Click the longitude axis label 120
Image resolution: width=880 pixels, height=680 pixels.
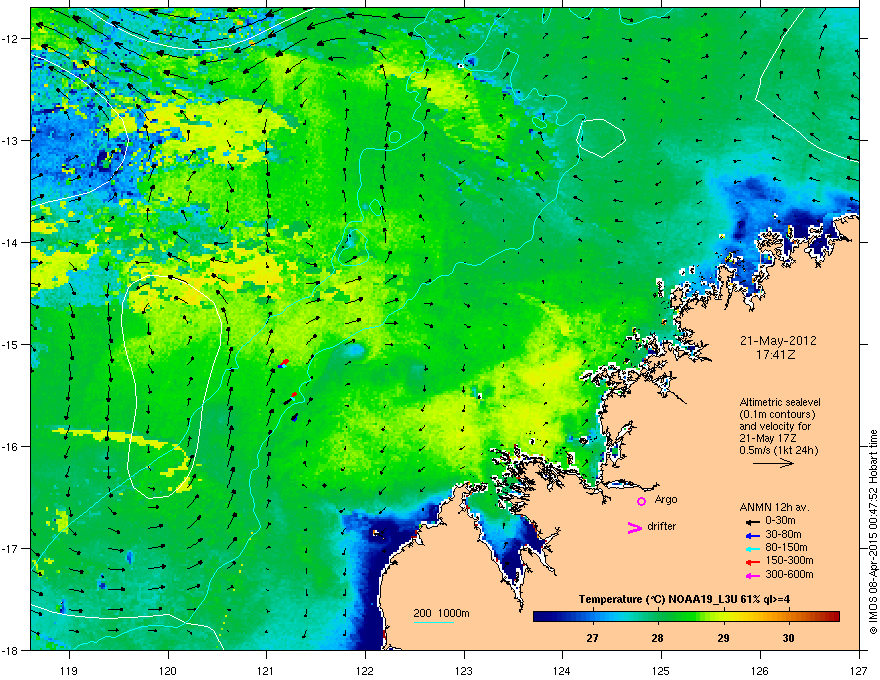(168, 670)
